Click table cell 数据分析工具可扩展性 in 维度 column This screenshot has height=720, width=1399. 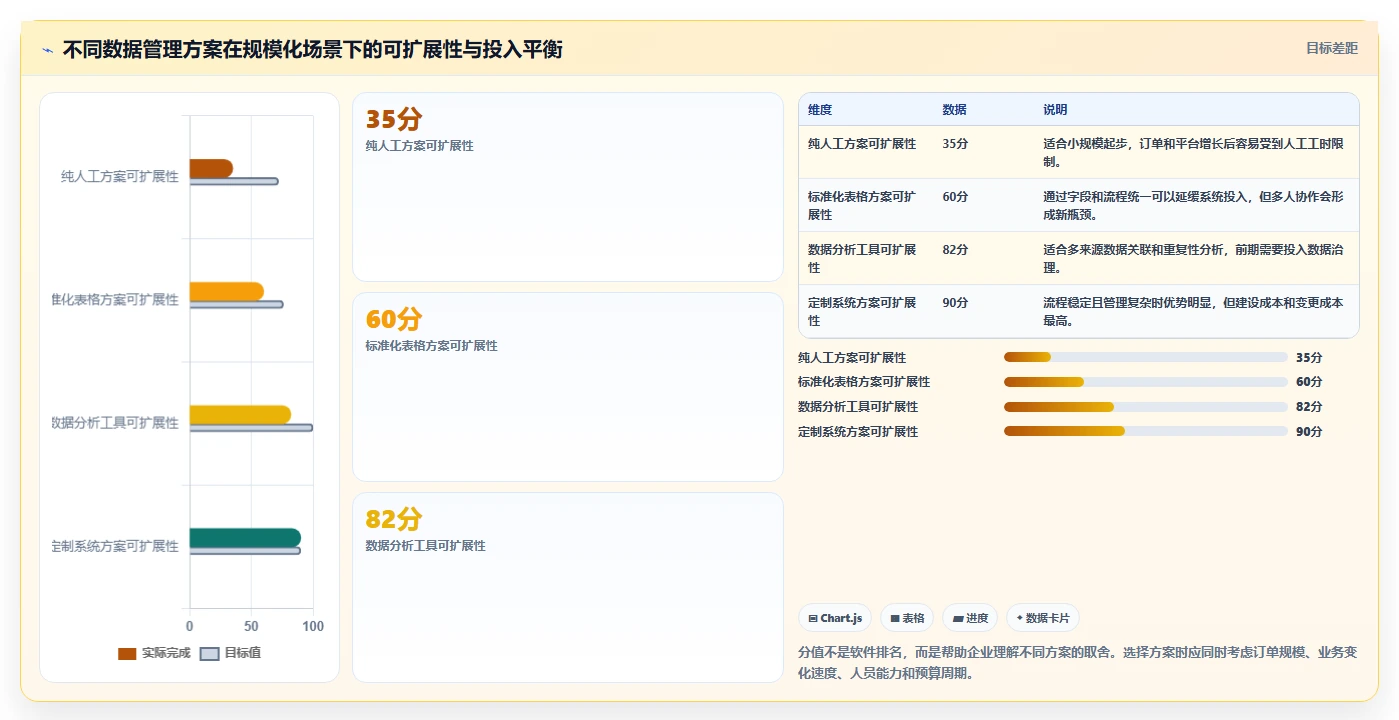point(862,259)
